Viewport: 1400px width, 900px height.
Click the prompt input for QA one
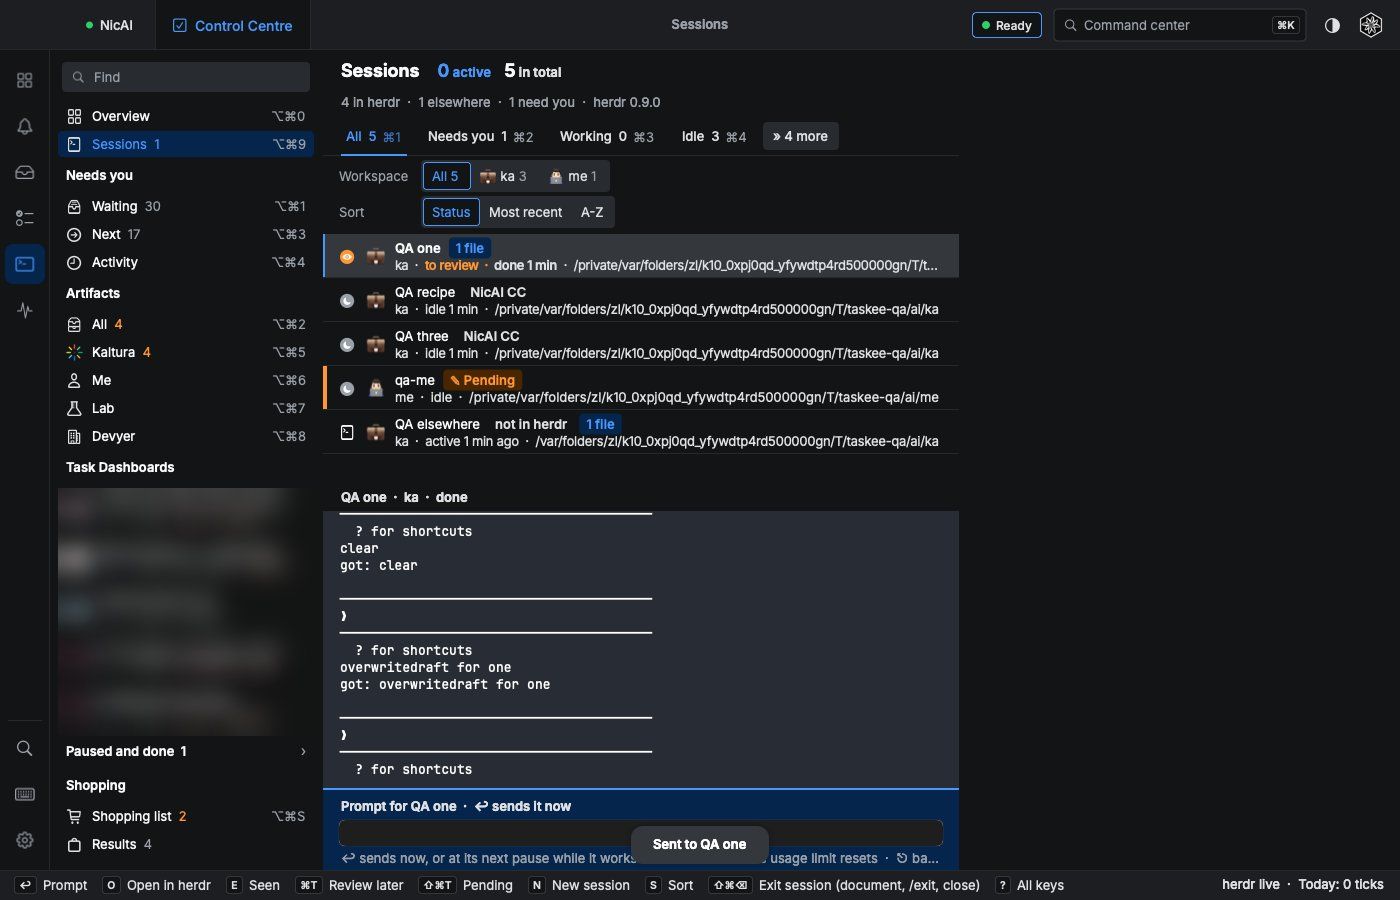tap(641, 833)
